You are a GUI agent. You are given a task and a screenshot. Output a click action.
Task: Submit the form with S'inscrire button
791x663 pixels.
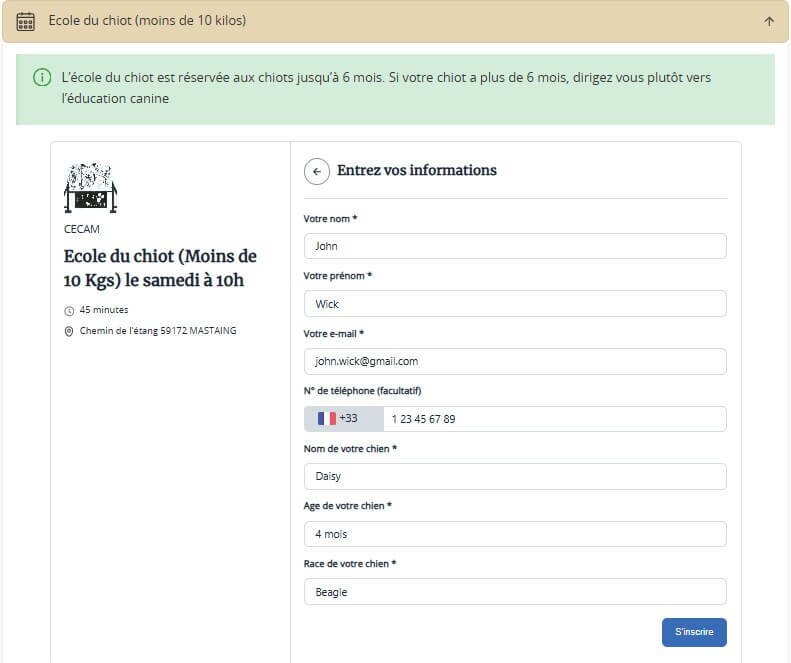click(693, 632)
